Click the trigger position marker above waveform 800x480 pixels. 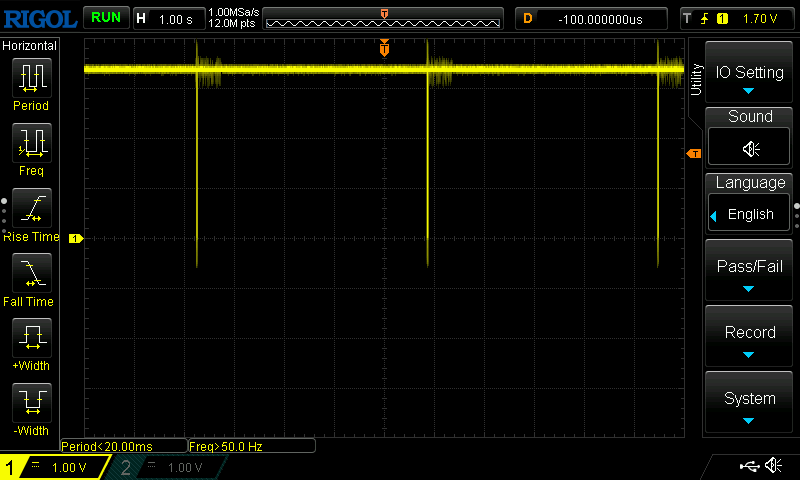pyautogui.click(x=384, y=48)
